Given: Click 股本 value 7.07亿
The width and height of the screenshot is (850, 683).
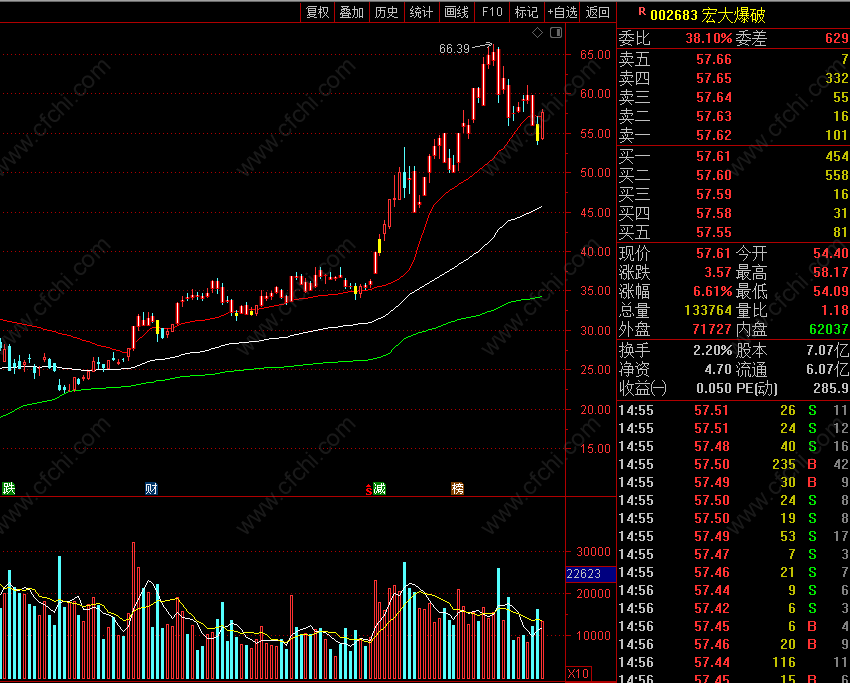Looking at the screenshot, I should (828, 351).
